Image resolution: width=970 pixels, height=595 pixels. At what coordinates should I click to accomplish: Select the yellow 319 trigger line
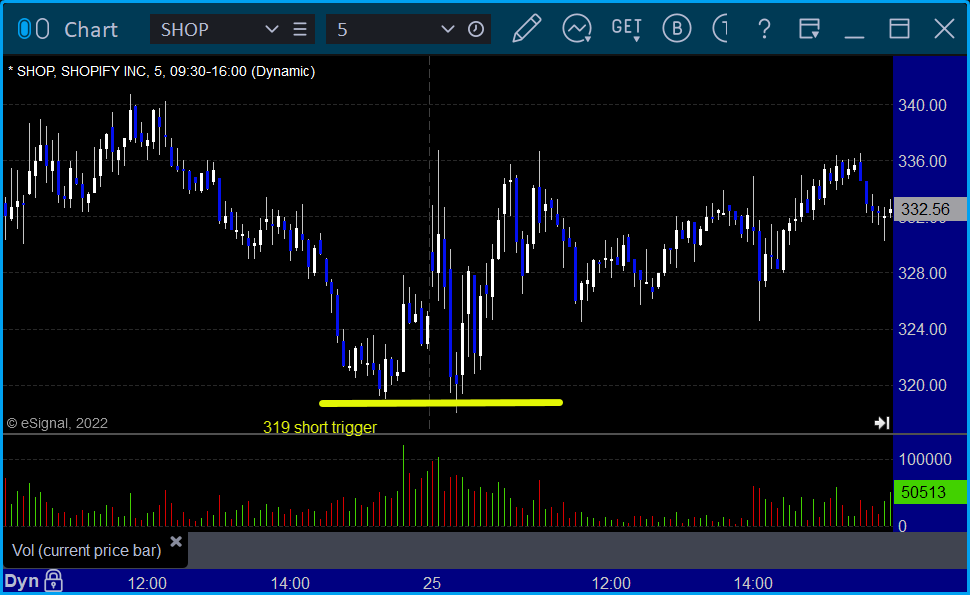coord(440,403)
